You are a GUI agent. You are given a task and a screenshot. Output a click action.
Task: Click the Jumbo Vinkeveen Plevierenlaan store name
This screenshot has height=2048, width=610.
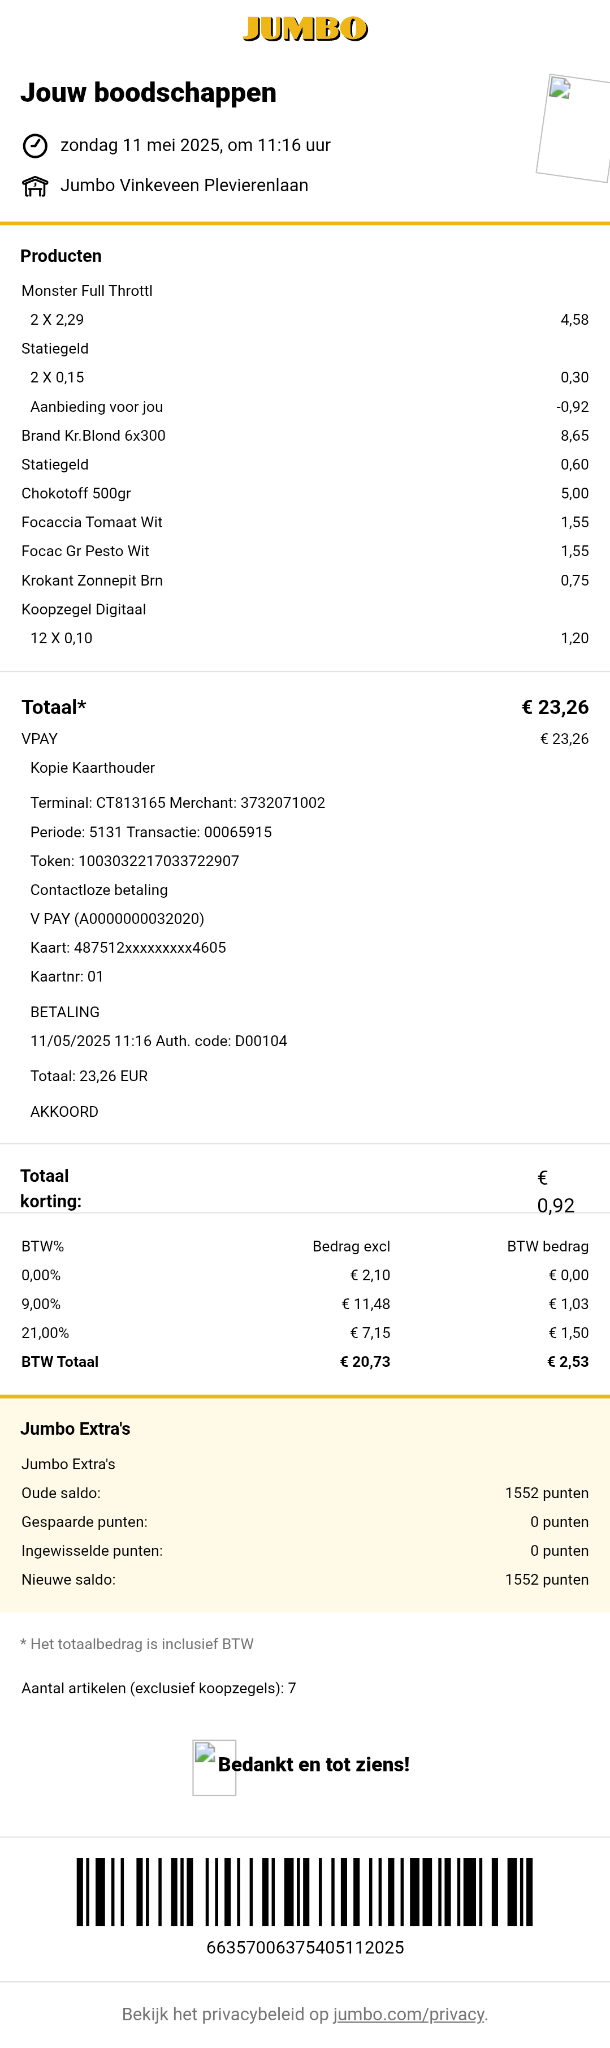click(184, 185)
